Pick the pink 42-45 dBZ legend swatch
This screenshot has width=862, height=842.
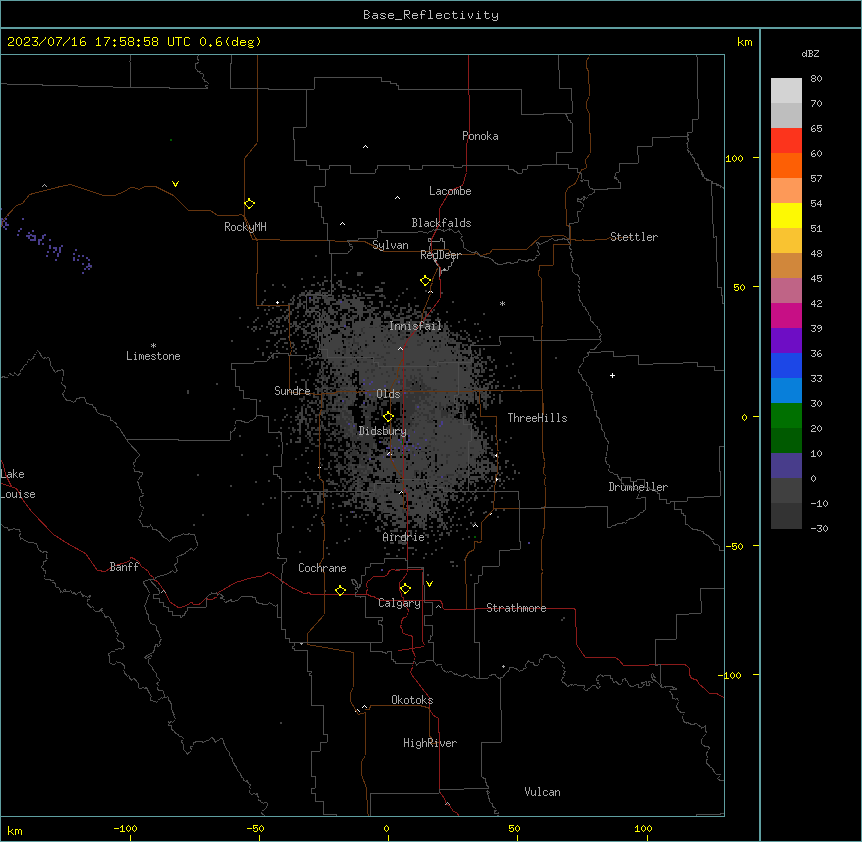(786, 291)
